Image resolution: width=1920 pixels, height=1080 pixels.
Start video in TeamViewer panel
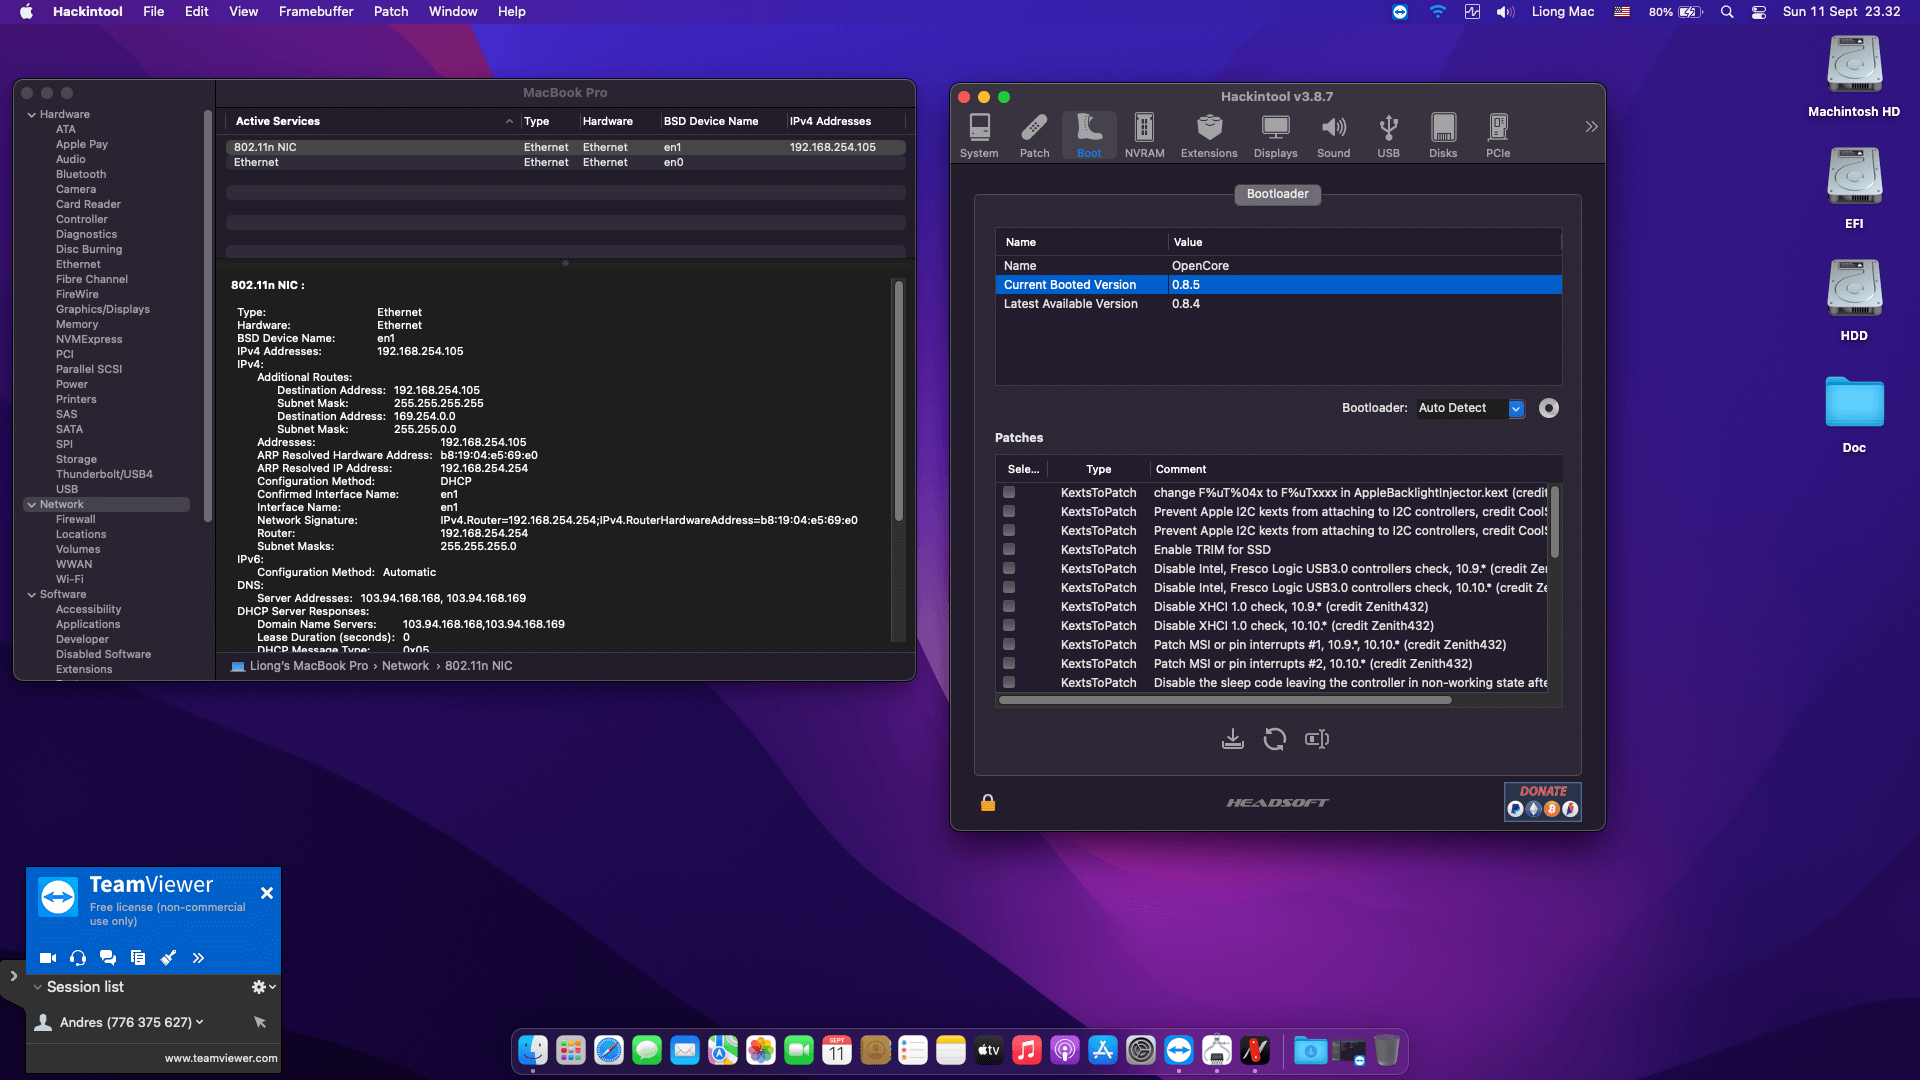[47, 958]
